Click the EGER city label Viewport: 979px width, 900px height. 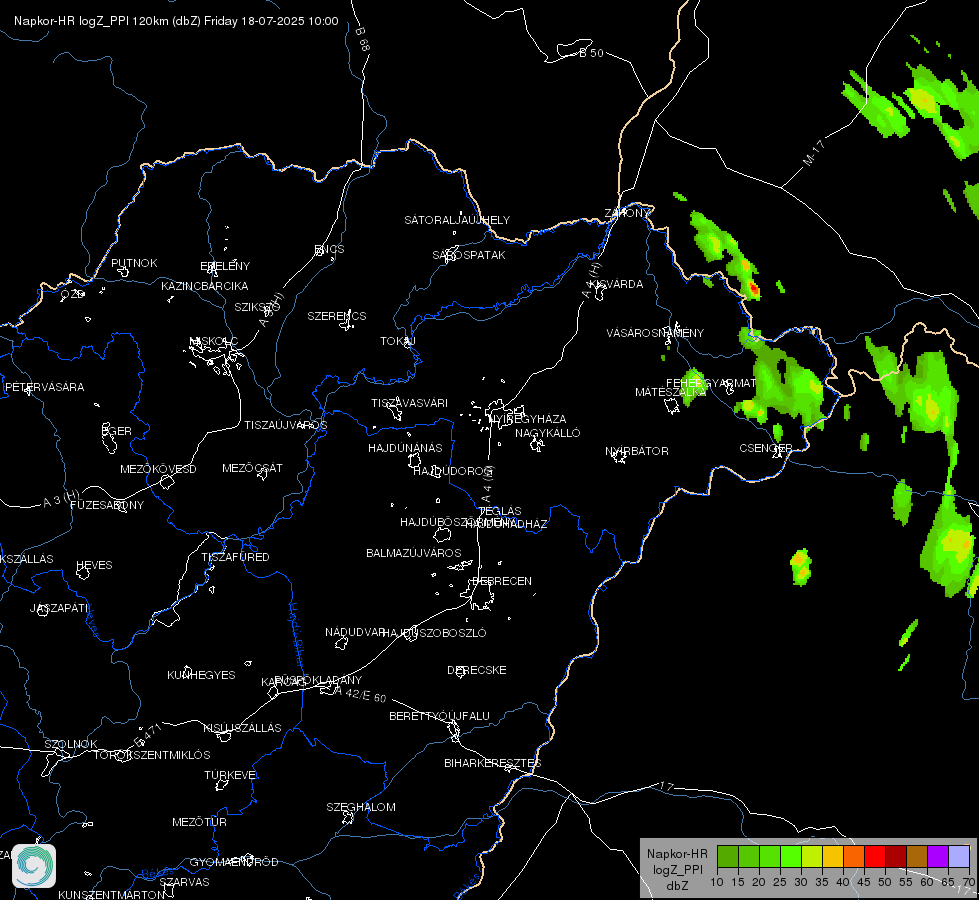[x=117, y=431]
